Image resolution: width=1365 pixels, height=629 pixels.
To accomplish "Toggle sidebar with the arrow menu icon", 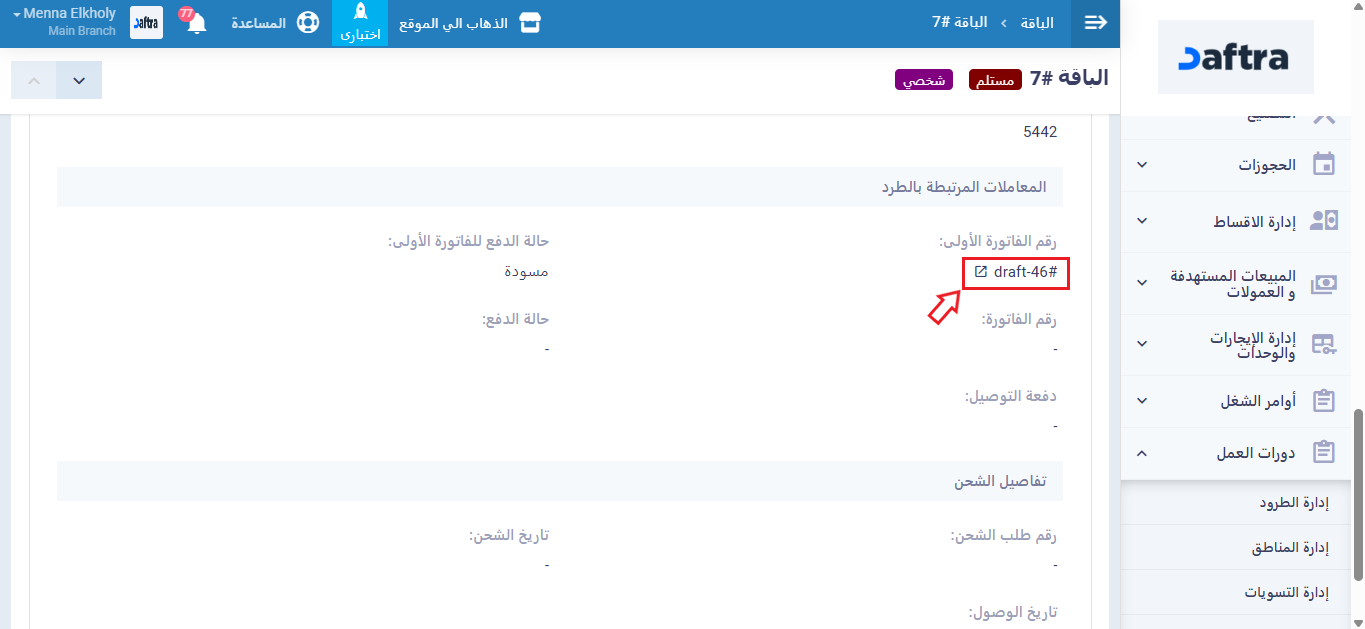I will click(1096, 23).
